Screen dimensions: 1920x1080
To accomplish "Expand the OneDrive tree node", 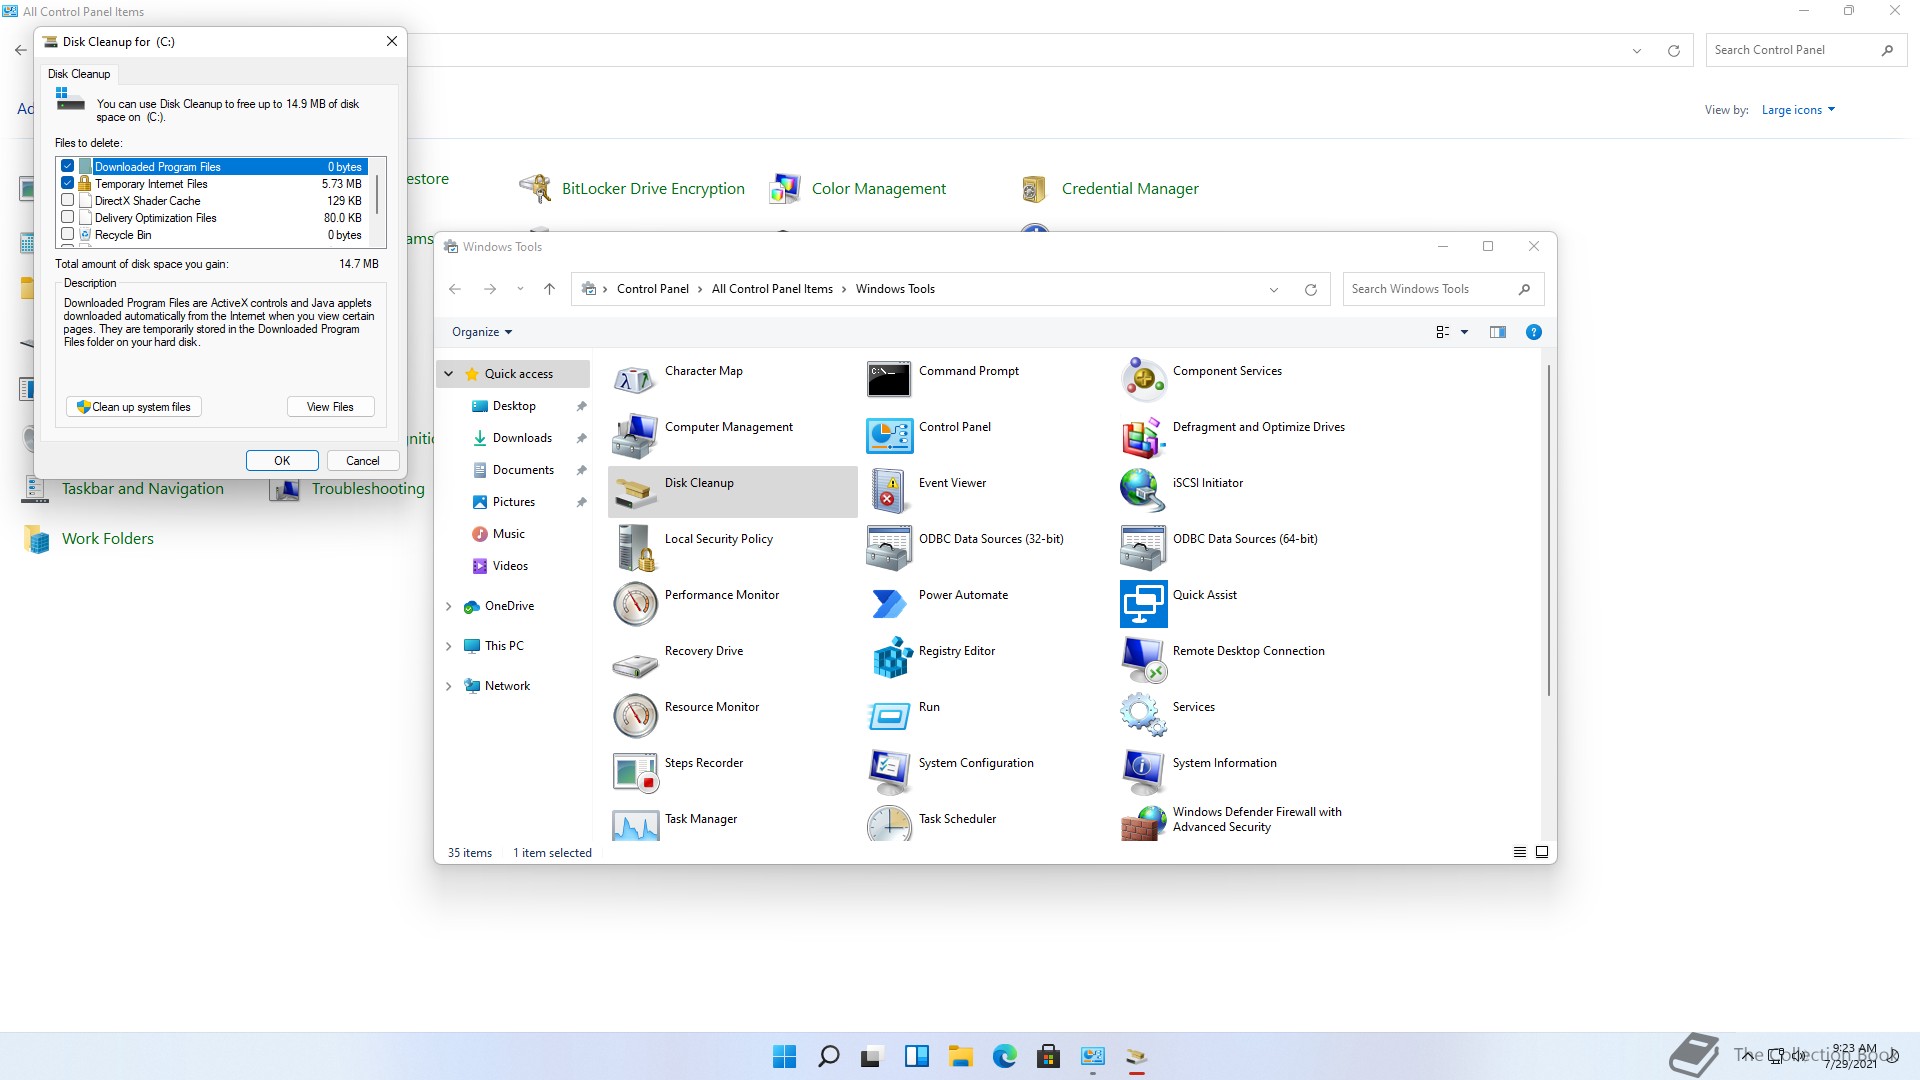I will [449, 606].
